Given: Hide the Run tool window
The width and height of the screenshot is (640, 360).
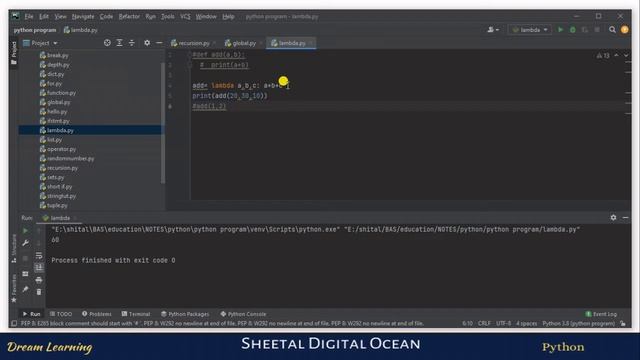Looking at the screenshot, I should coord(625,218).
